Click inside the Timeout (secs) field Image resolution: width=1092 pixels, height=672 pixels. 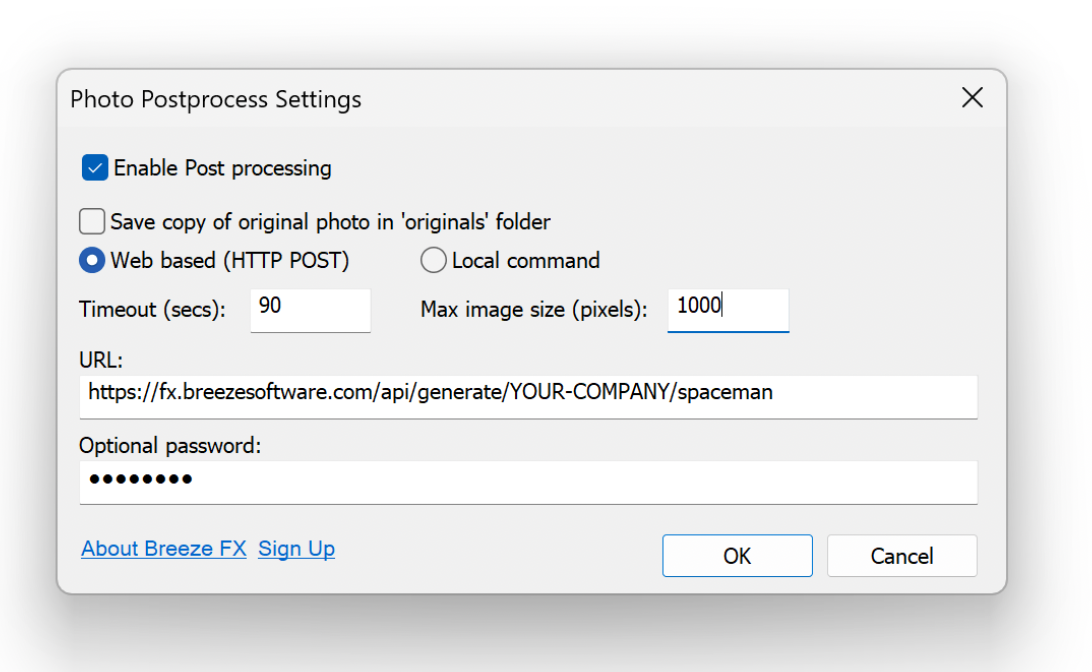[310, 309]
